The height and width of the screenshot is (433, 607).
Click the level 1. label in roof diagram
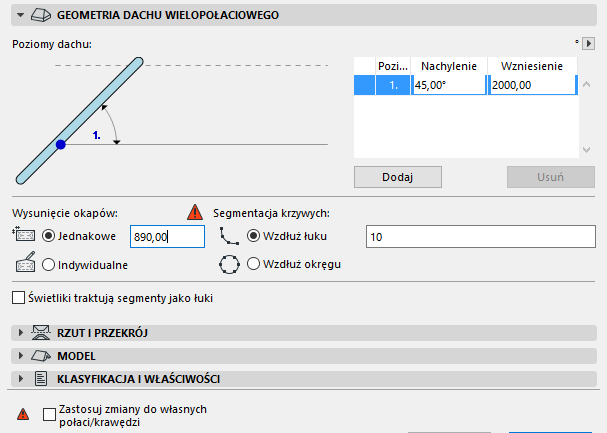pos(97,135)
